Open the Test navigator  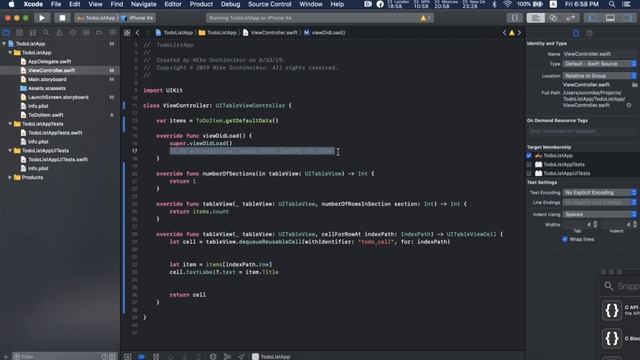click(73, 33)
